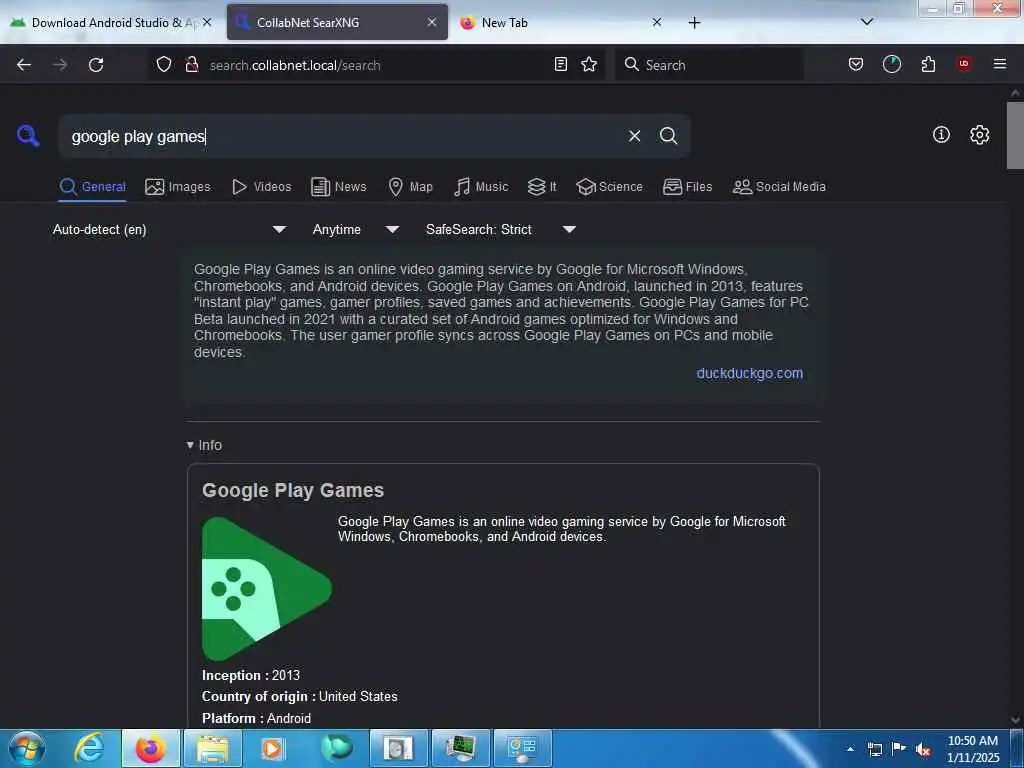Switch to the Music category

tap(481, 187)
